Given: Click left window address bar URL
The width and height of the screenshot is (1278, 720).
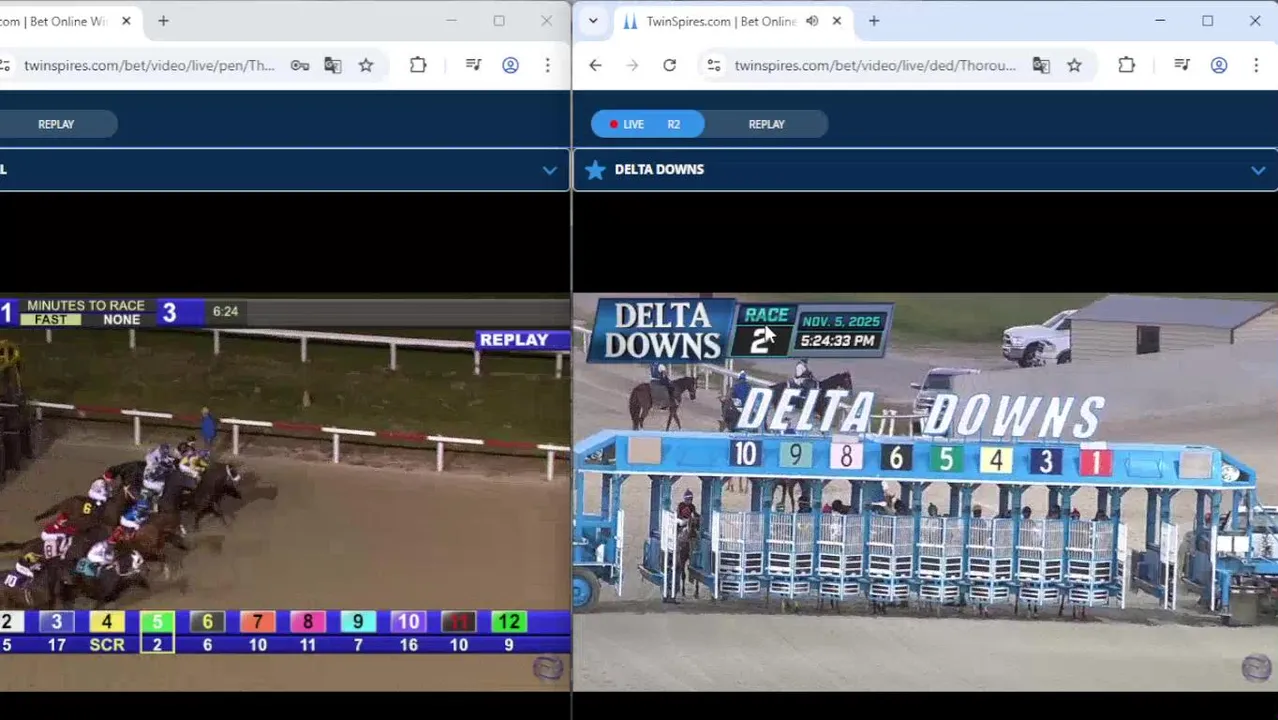Looking at the screenshot, I should (149, 65).
